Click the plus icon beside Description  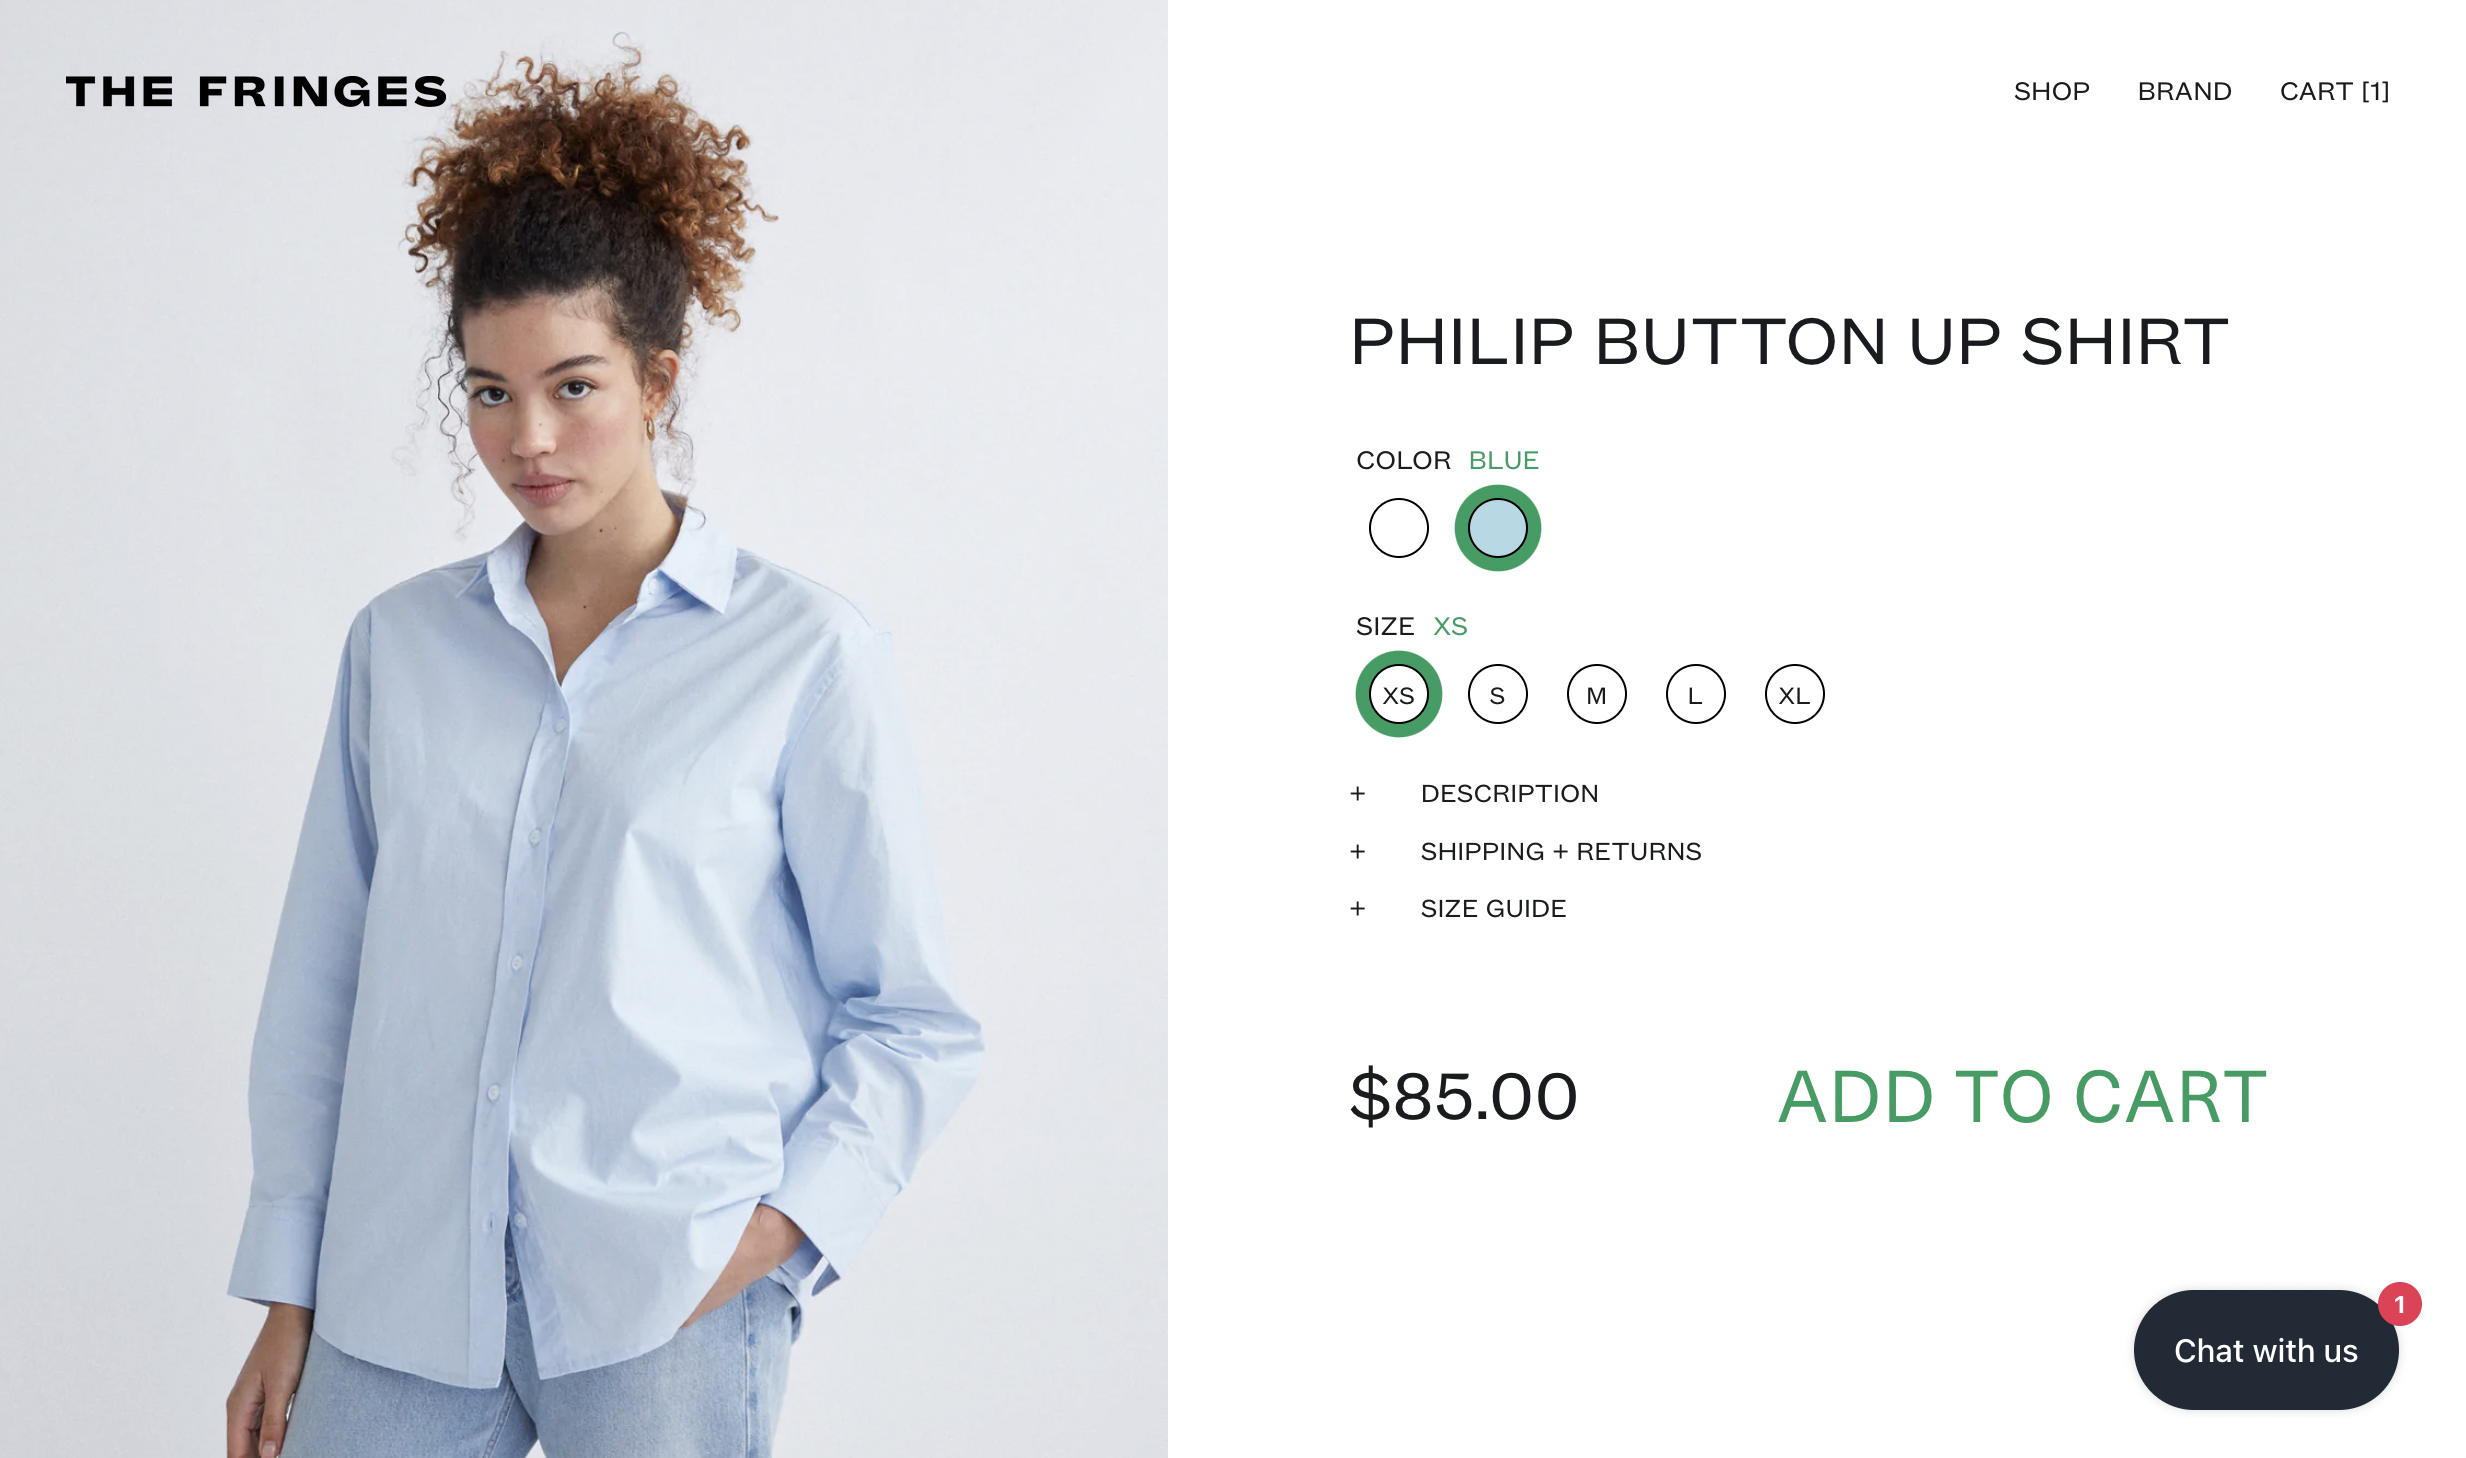[1357, 793]
